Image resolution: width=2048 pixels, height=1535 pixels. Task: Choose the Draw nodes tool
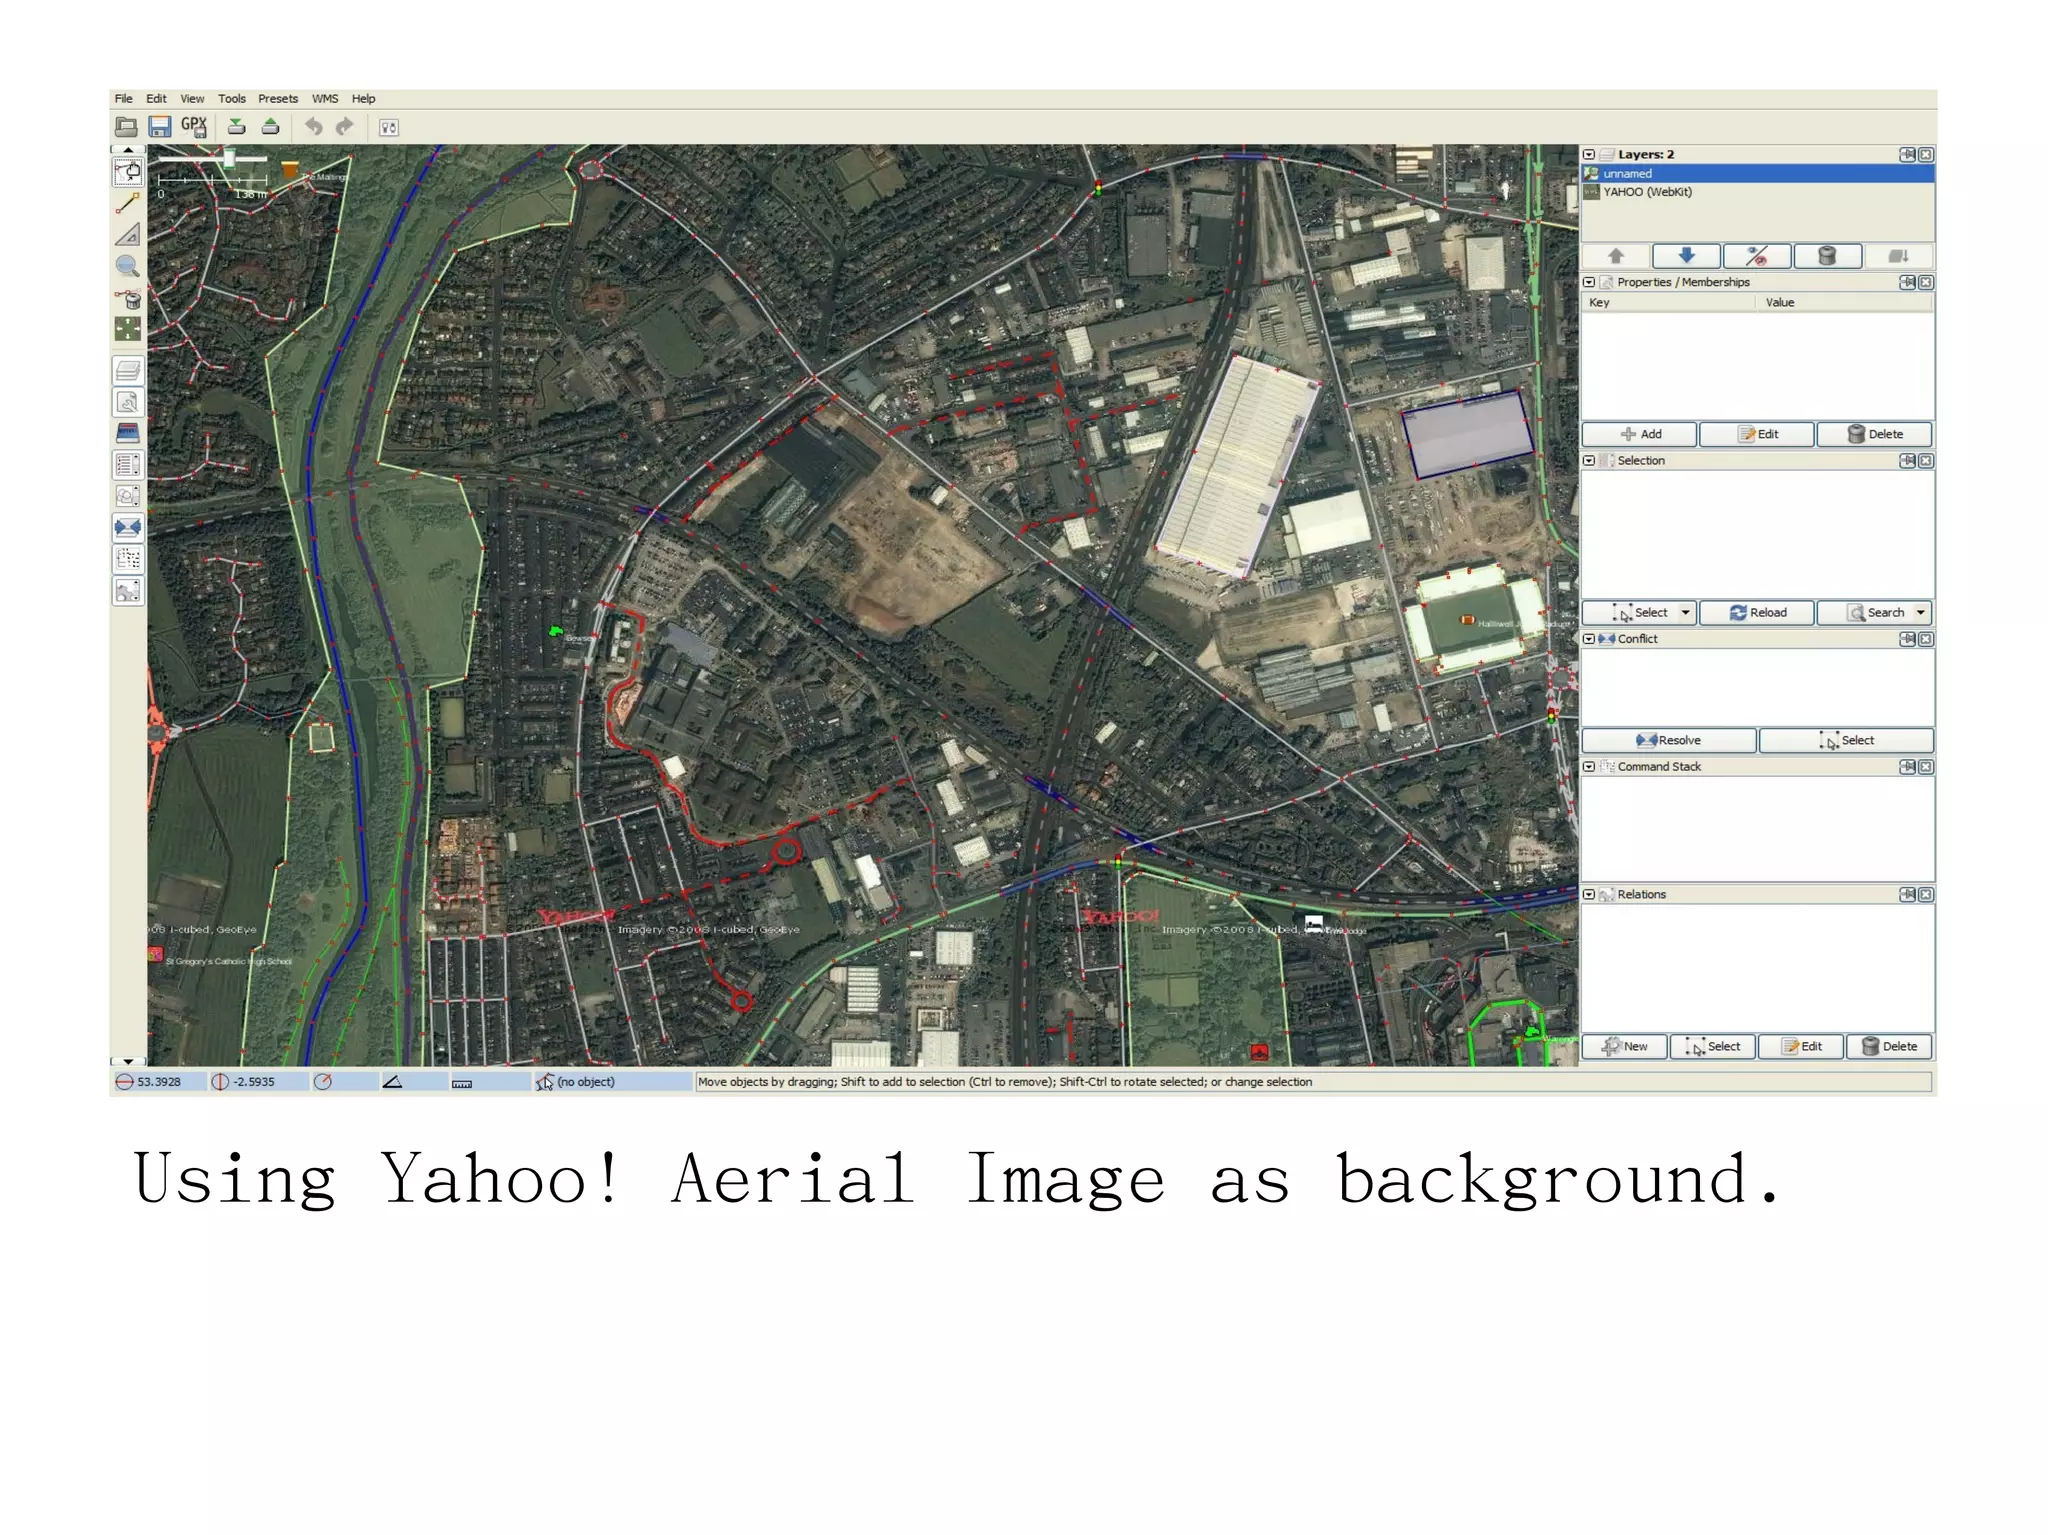click(x=128, y=203)
